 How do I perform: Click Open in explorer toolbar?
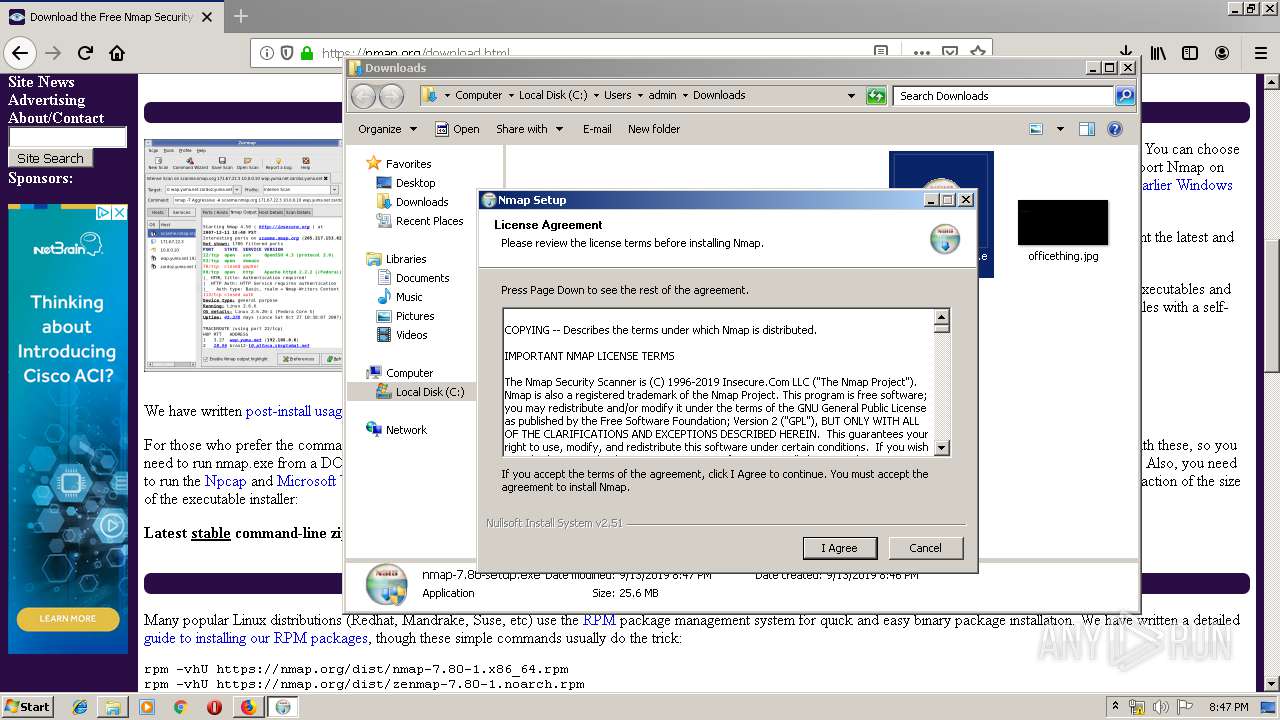[x=457, y=129]
